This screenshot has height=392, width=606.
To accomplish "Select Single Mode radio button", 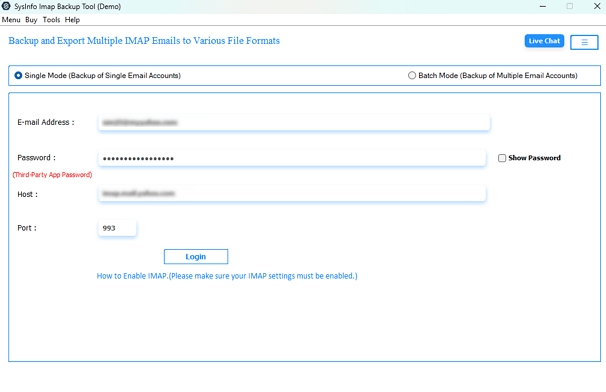I will 18,75.
